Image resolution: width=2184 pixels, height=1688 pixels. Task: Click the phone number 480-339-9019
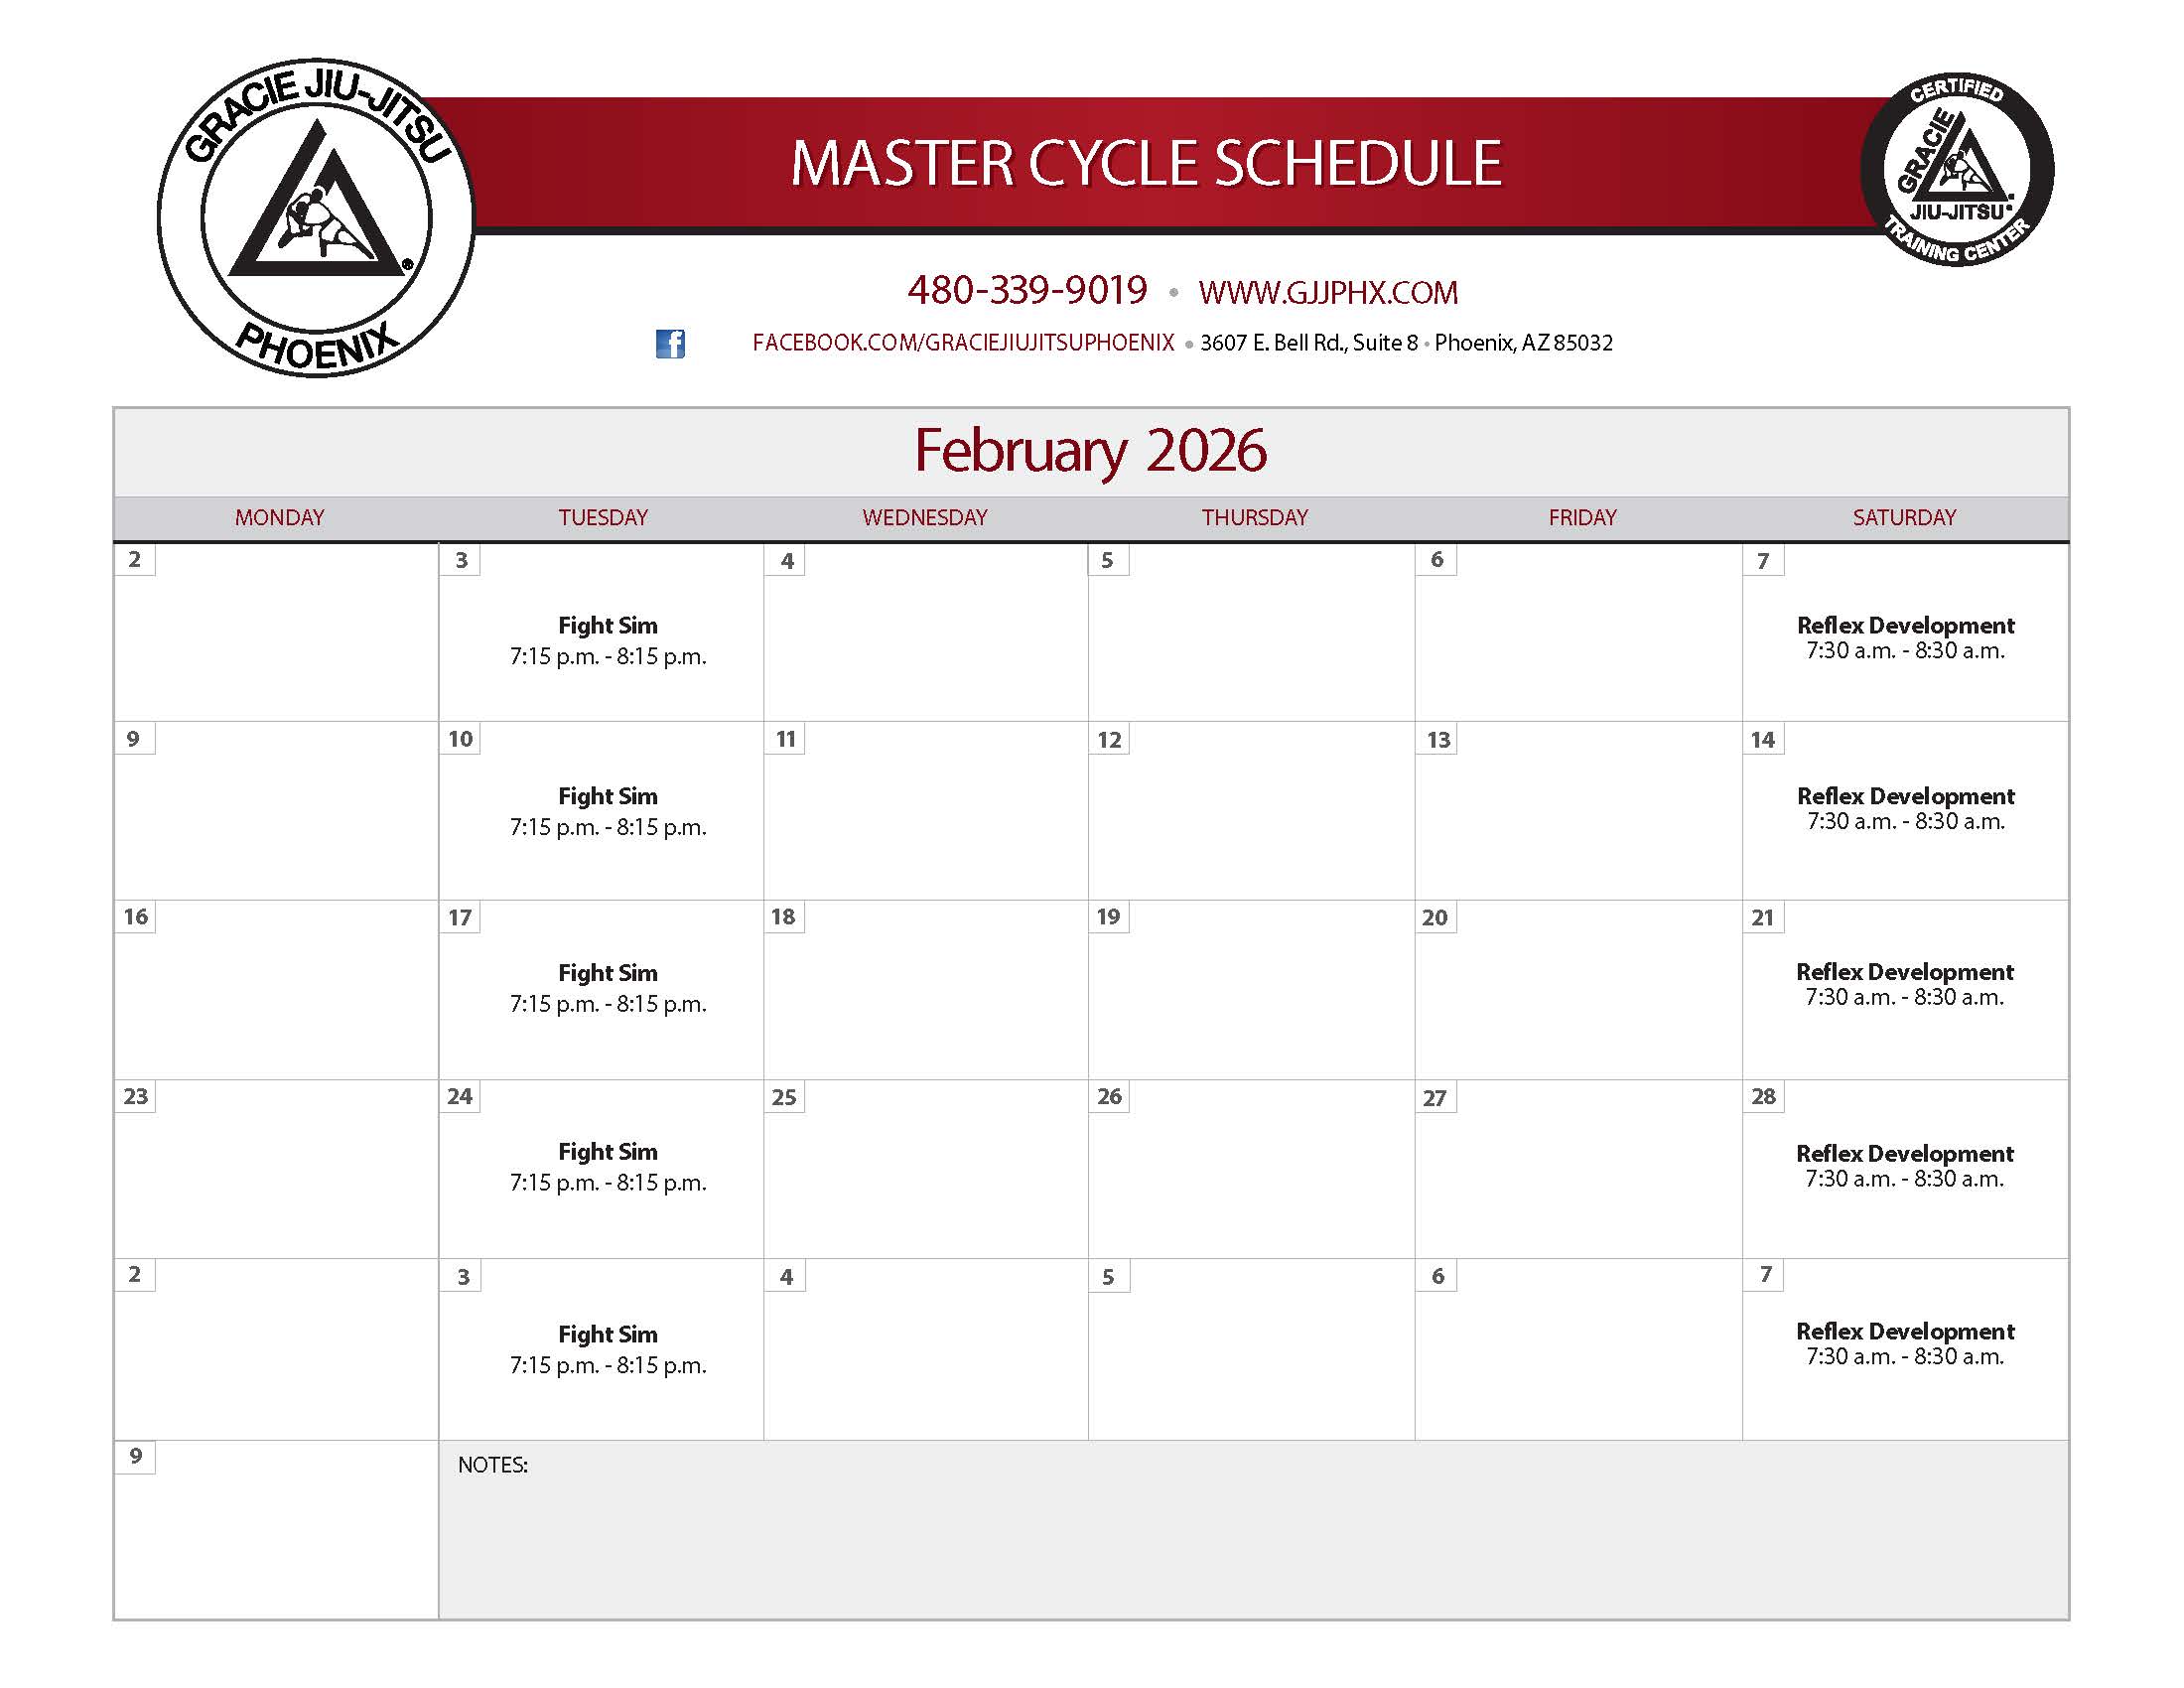click(1027, 291)
